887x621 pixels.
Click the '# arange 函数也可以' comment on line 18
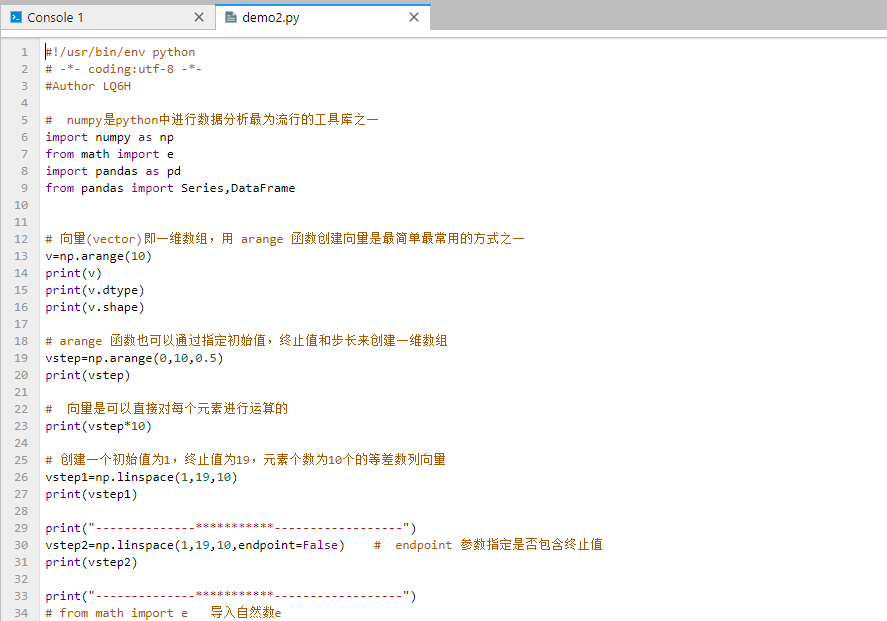[x=247, y=340]
